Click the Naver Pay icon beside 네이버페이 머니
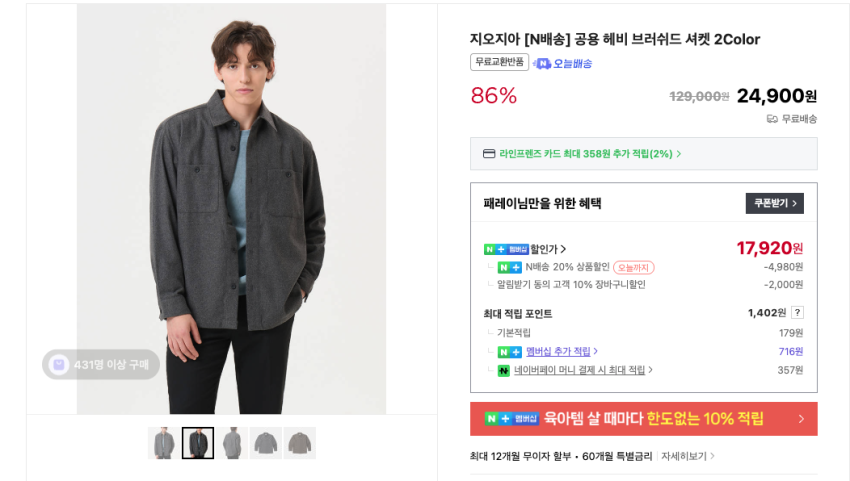Viewport: 850px width, 481px height. coord(504,371)
